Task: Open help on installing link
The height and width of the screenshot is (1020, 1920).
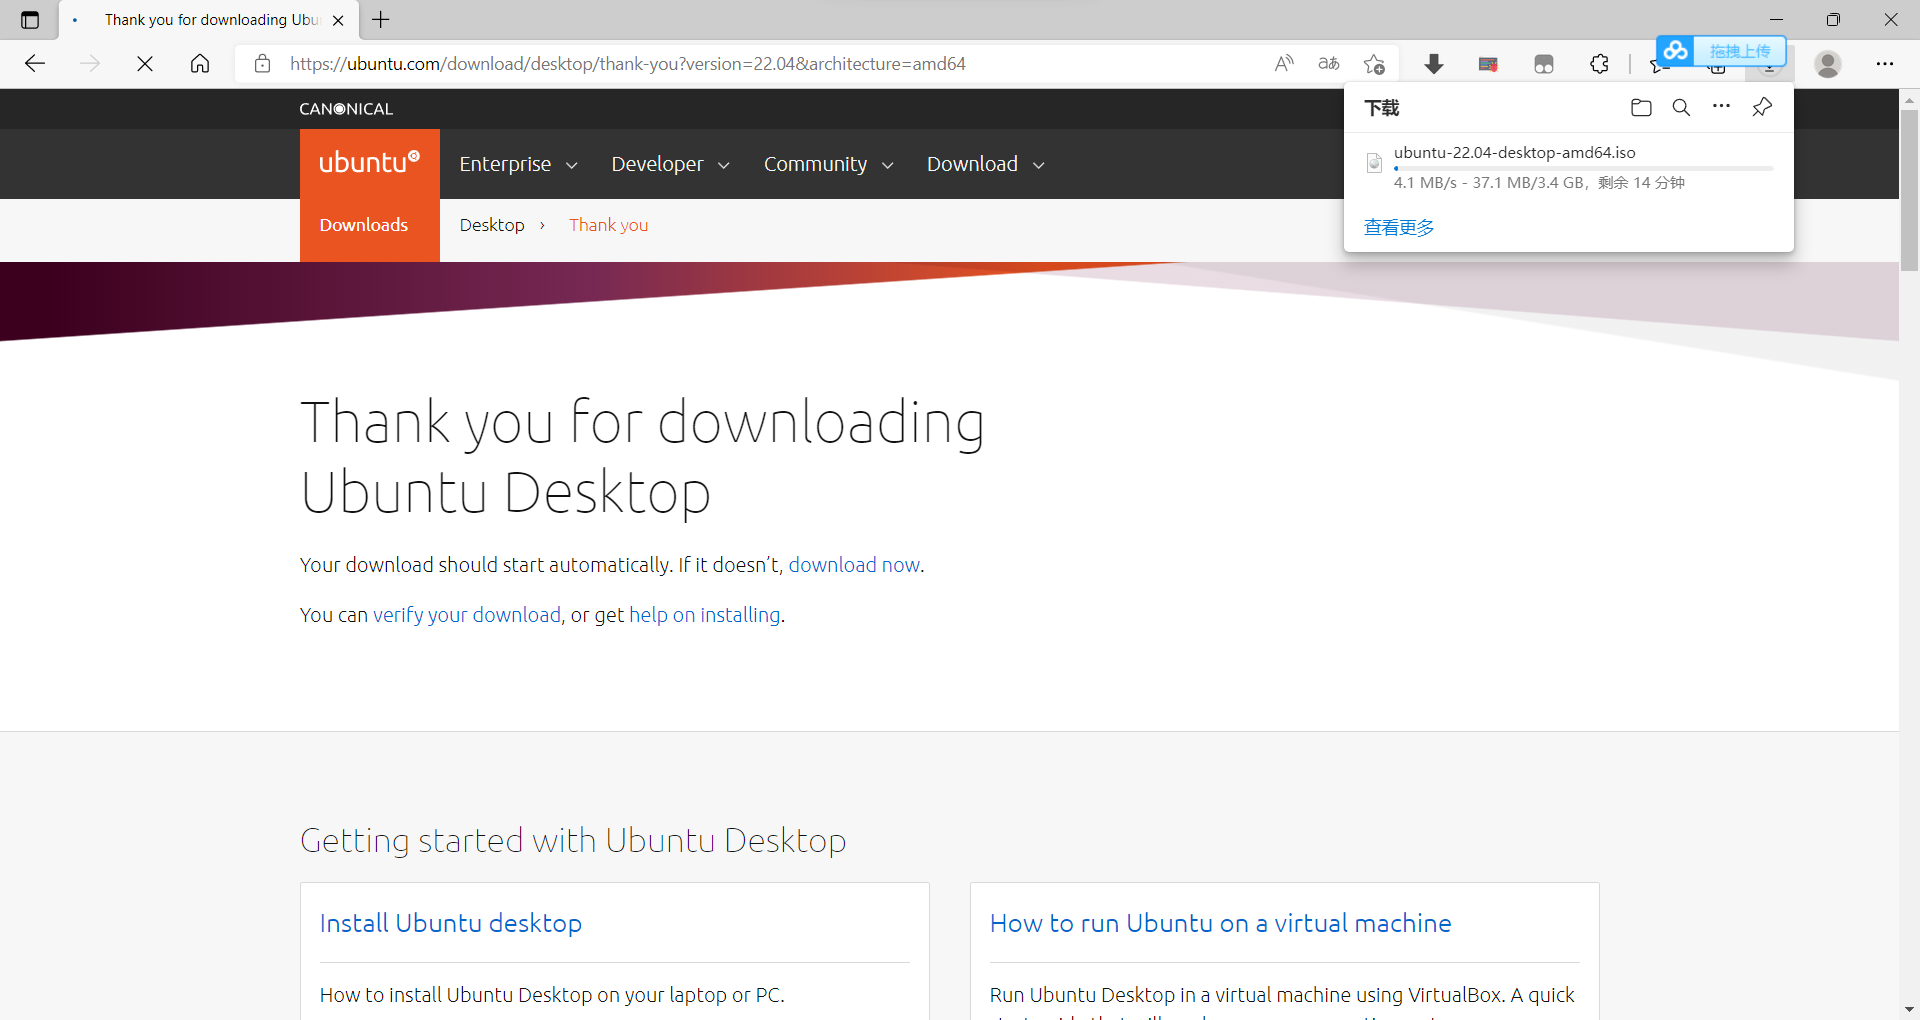Action: click(x=705, y=615)
